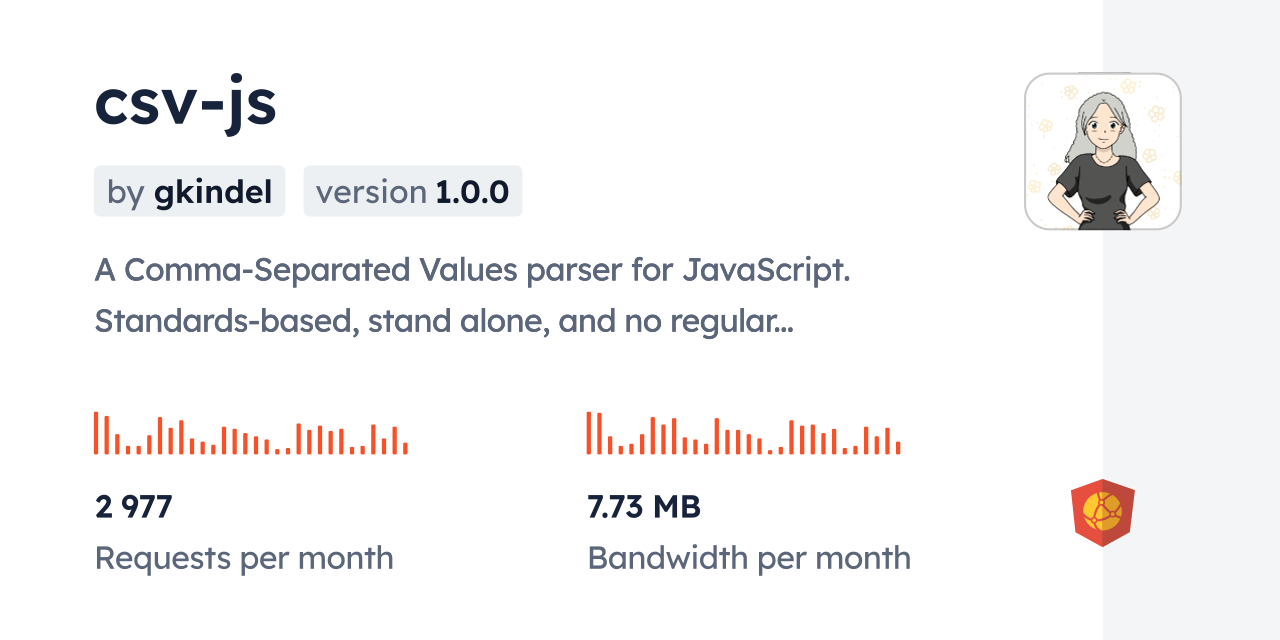Screen dimensions: 1280x640
Task: Click the bandwidth per month bar chart
Action: coord(743,434)
